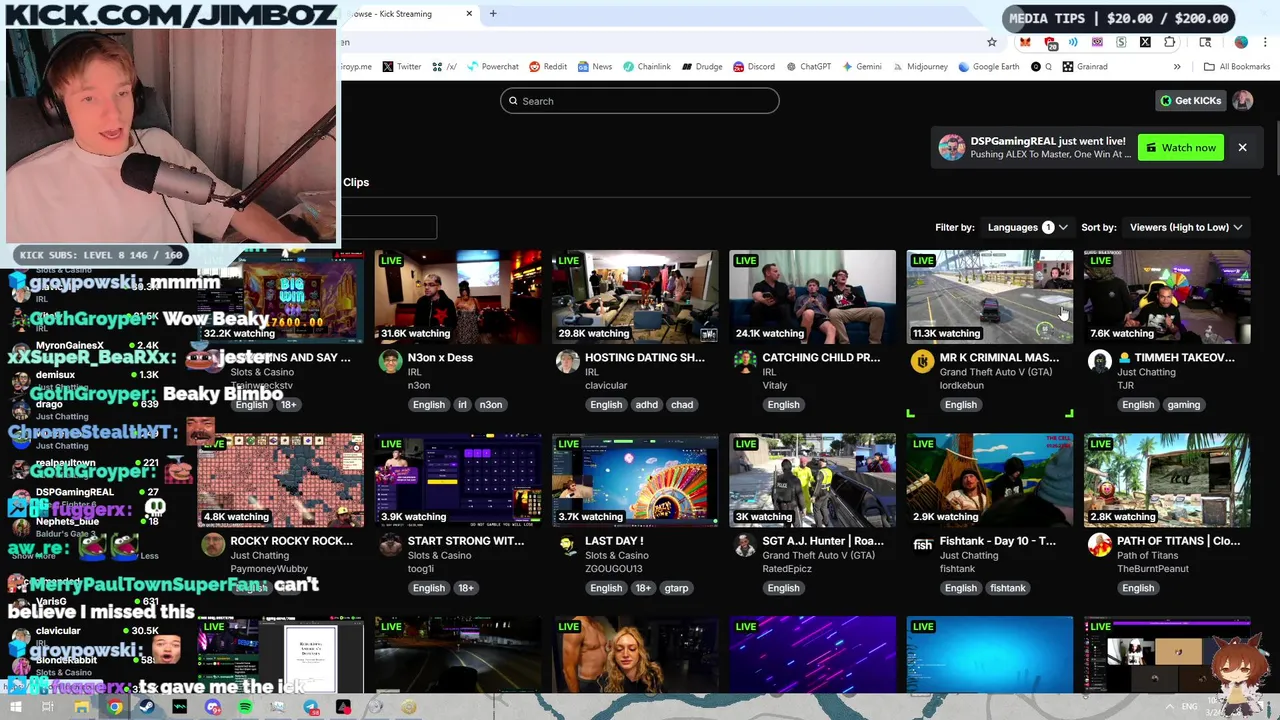1280x720 pixels.
Task: Open the Midjourney bookmark
Action: 919,67
